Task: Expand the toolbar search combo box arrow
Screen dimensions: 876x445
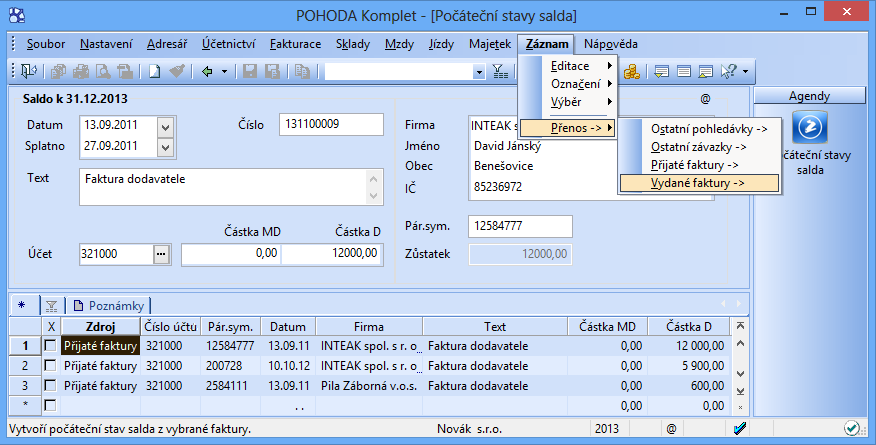Action: (x=479, y=71)
